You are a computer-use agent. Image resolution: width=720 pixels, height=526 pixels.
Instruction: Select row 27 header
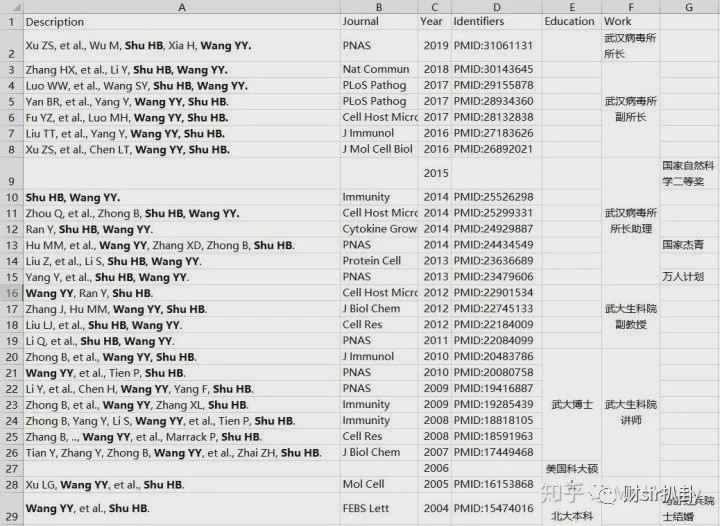(11, 469)
